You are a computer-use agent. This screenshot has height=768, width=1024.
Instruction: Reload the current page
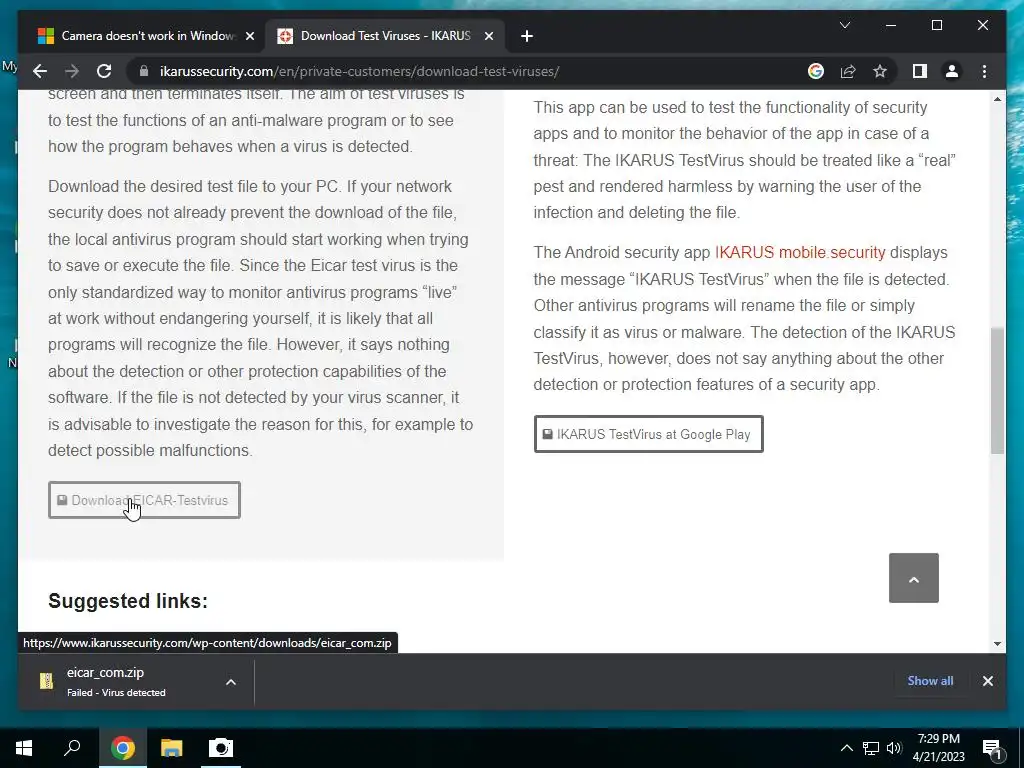click(x=104, y=71)
